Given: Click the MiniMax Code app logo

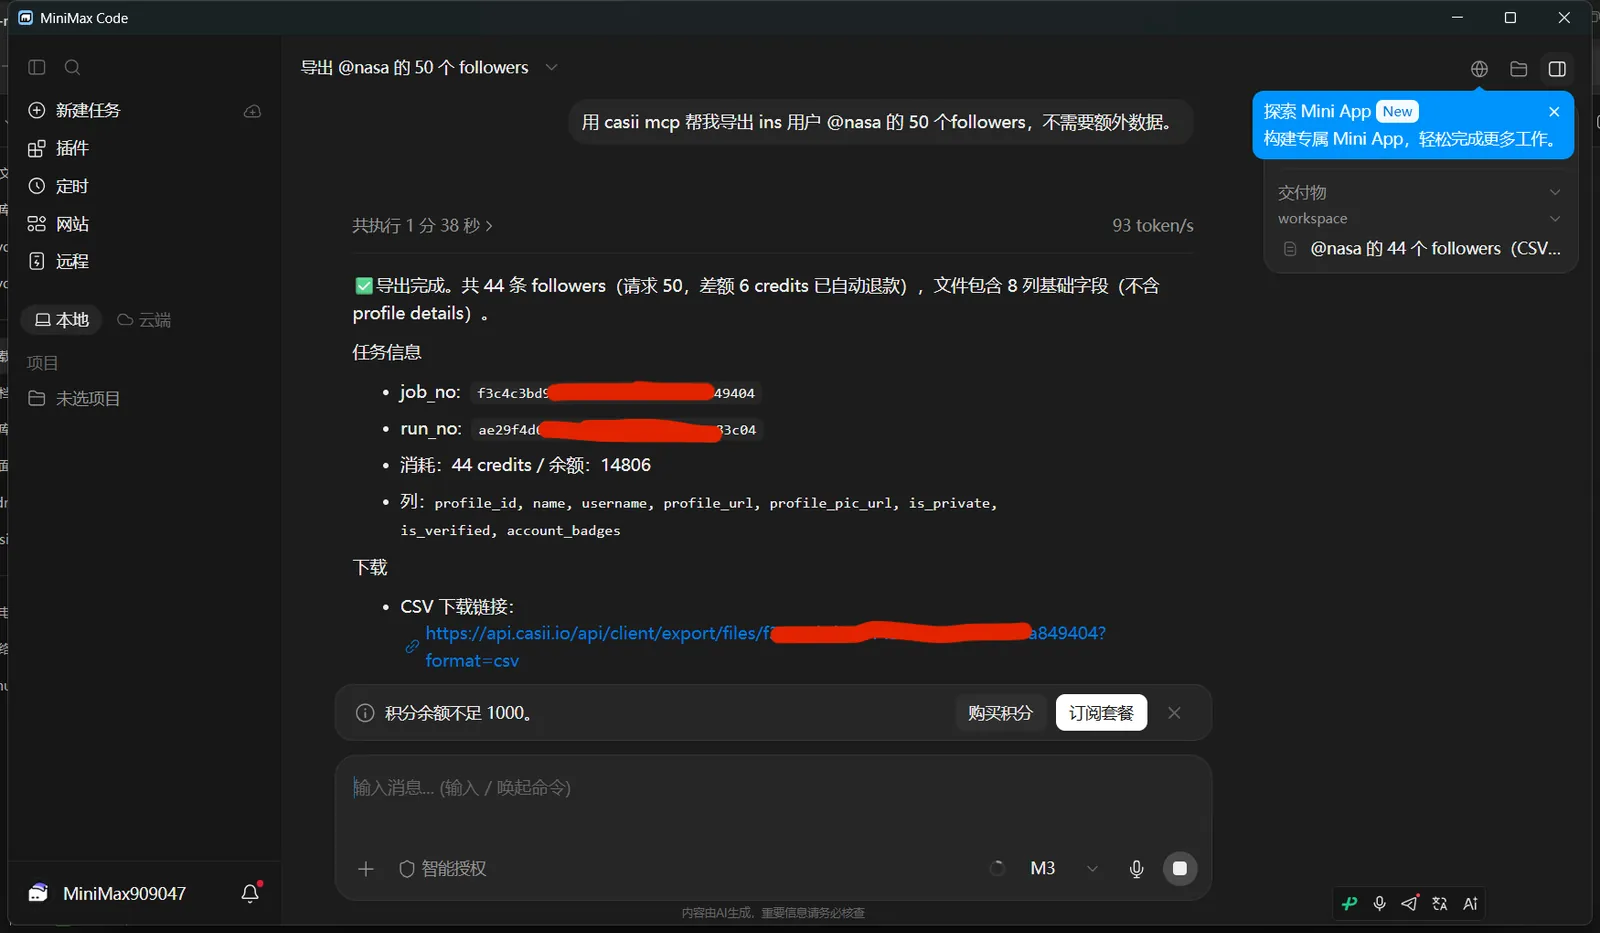Looking at the screenshot, I should pos(26,18).
